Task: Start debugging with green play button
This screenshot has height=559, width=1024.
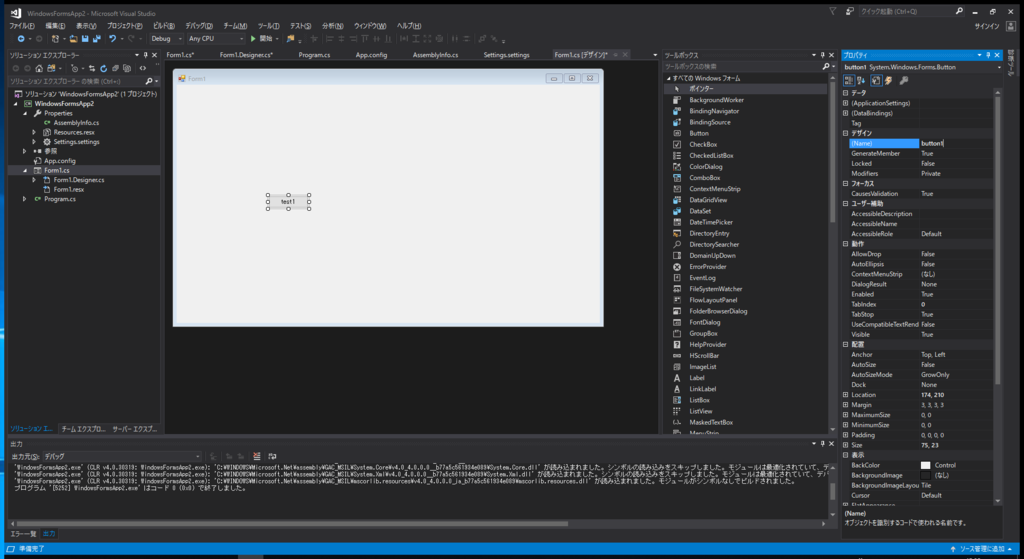Action: coord(253,39)
